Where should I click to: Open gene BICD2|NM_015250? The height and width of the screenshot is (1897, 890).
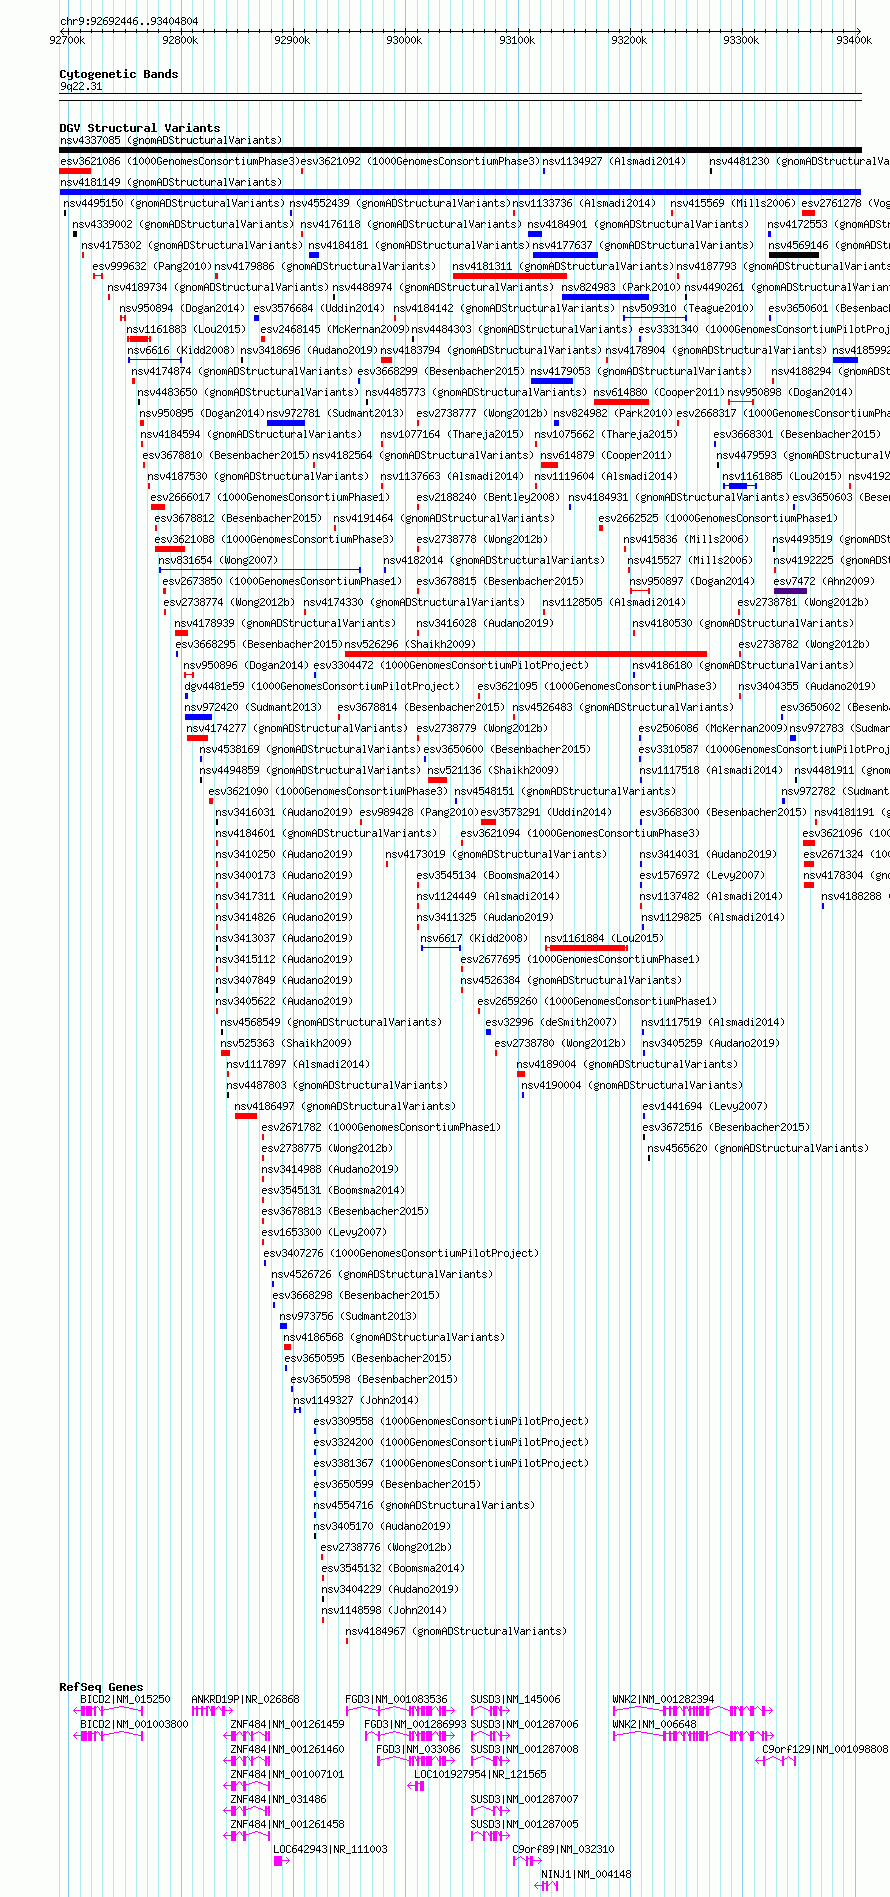(125, 1699)
